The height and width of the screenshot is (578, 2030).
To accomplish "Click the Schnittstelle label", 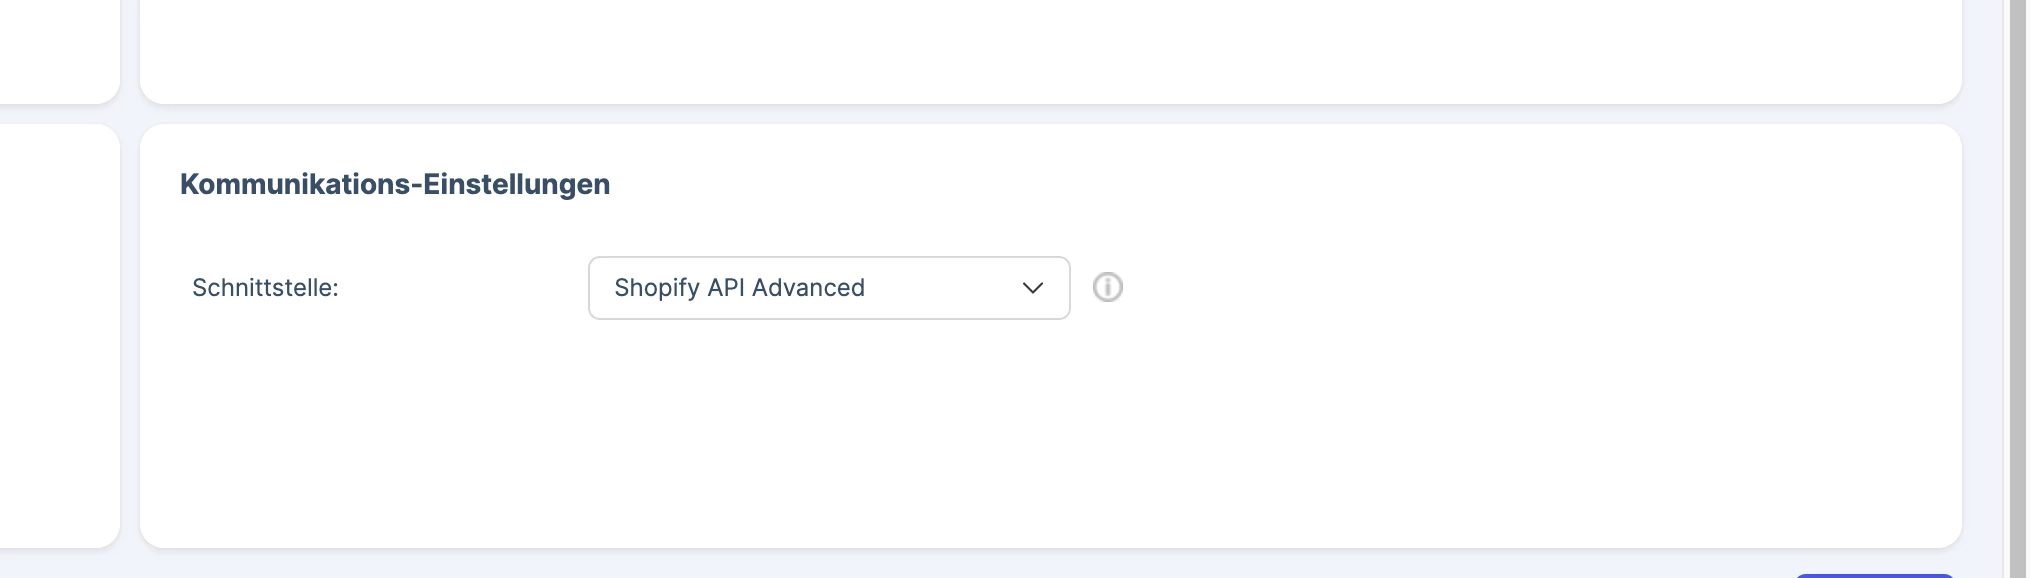I will tap(265, 288).
